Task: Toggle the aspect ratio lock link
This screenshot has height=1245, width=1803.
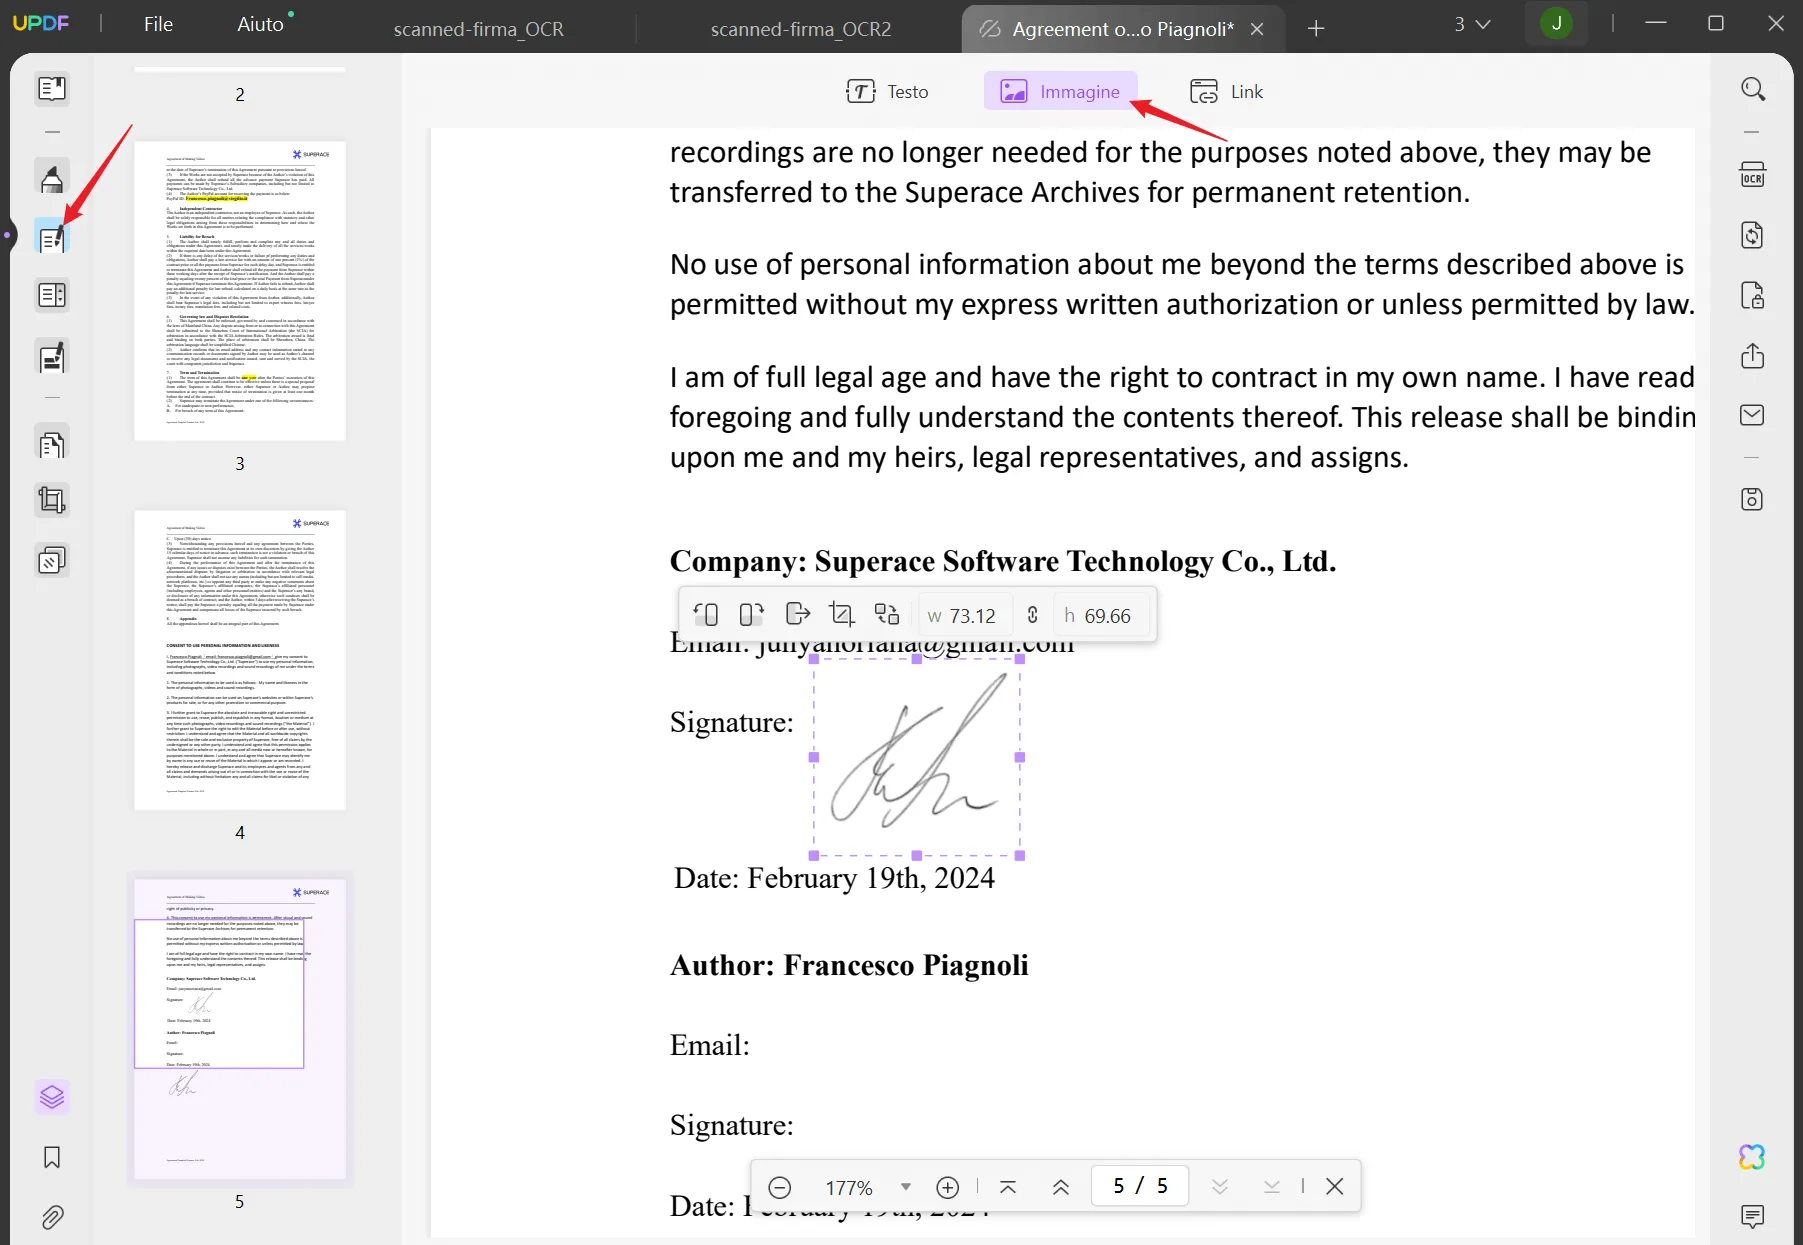Action: [1033, 615]
